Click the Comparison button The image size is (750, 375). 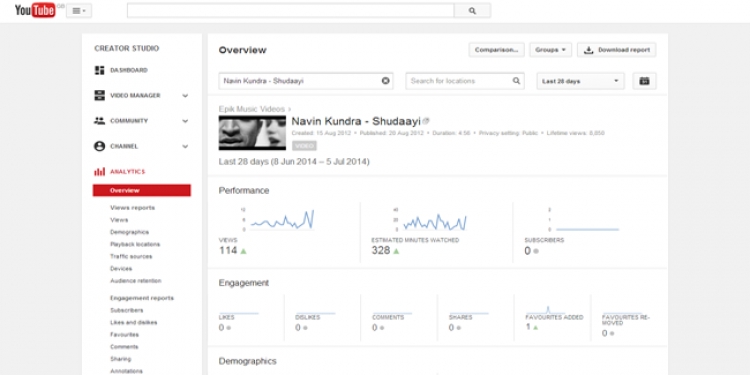496,50
